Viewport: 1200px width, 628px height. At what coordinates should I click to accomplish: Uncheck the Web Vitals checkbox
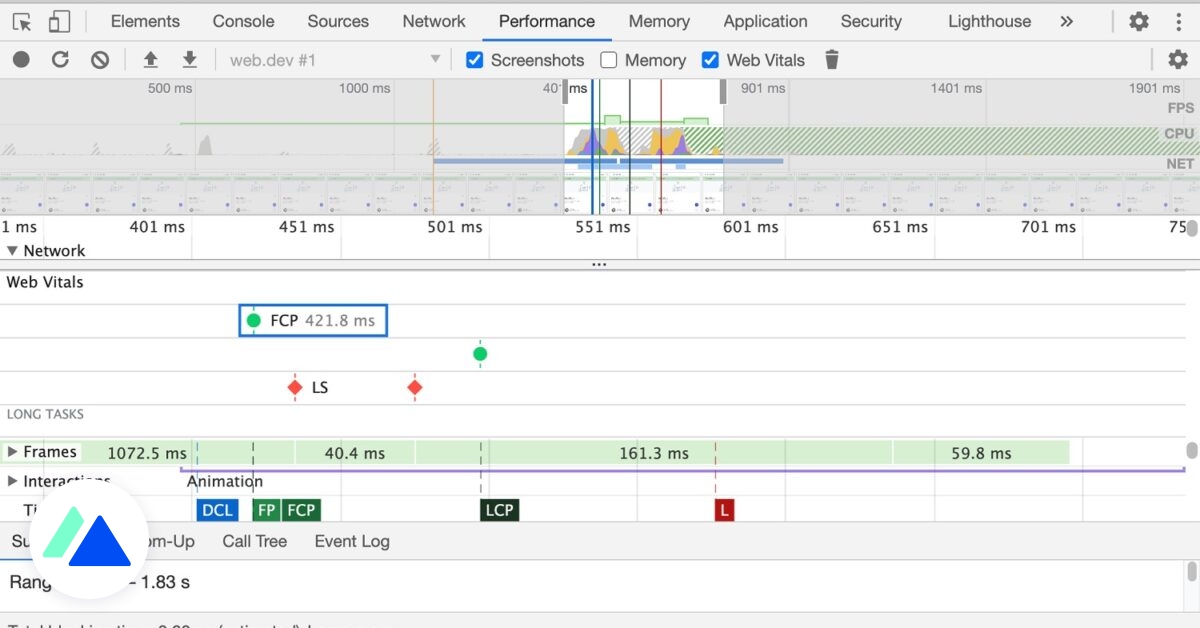(x=710, y=60)
